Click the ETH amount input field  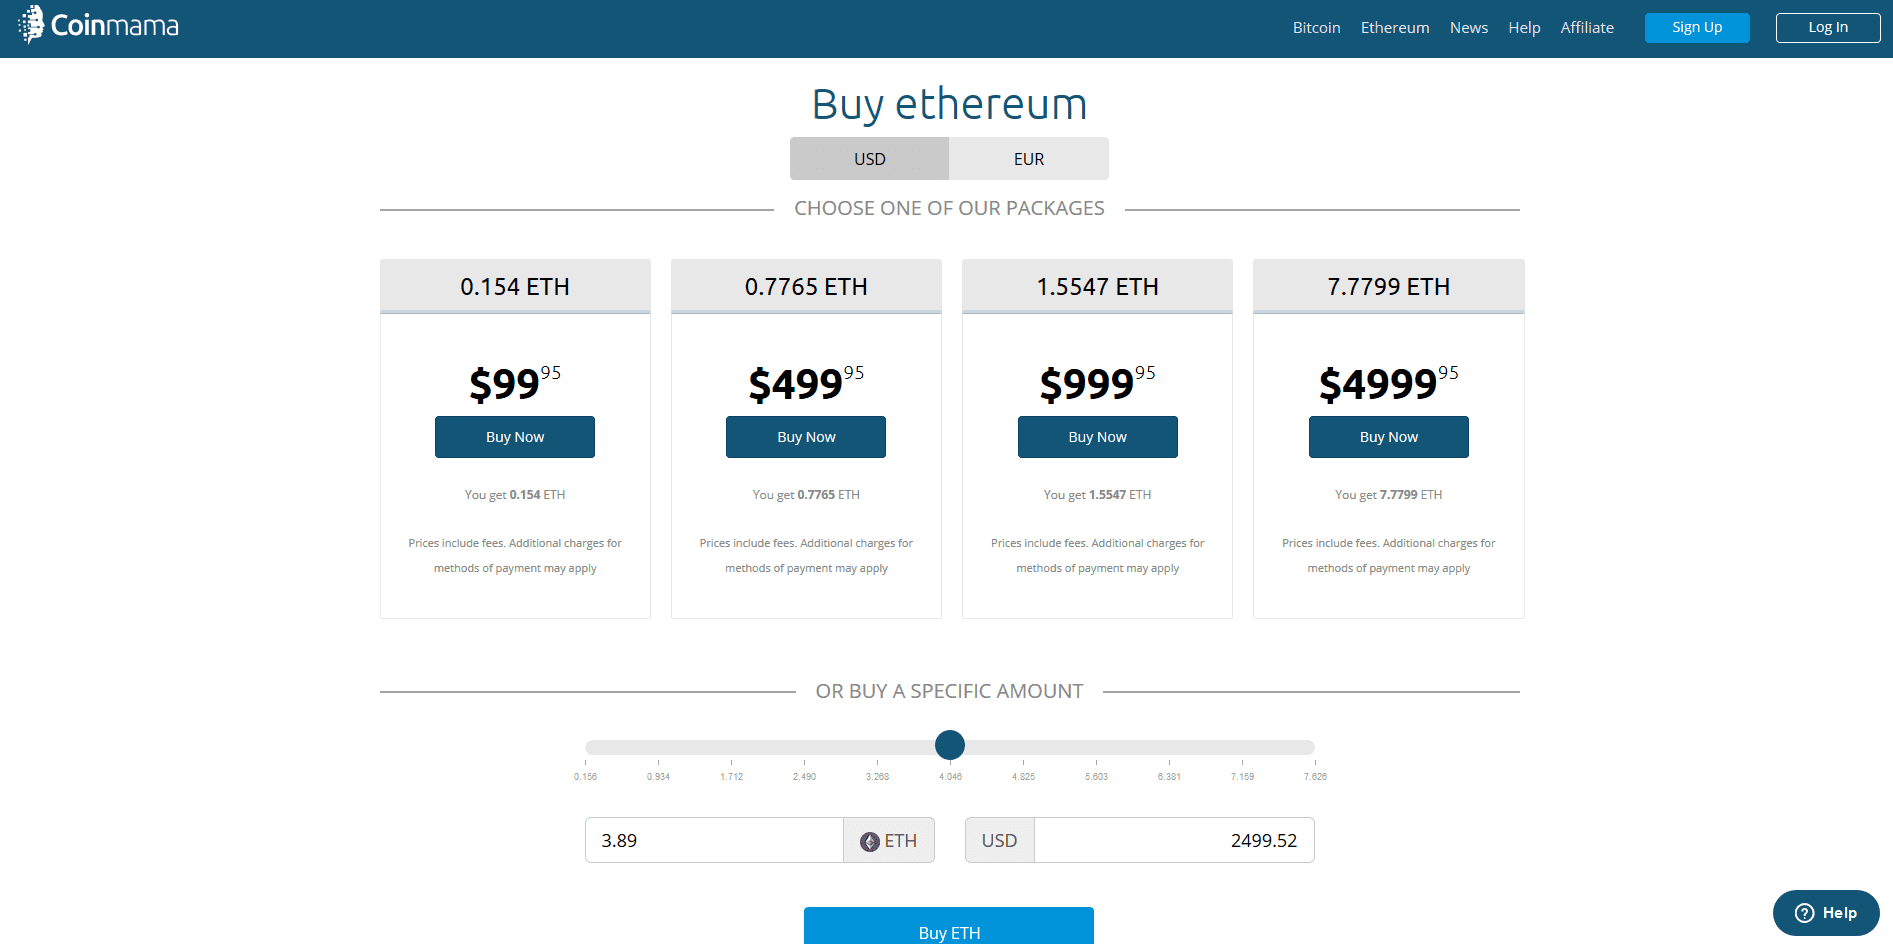714,840
